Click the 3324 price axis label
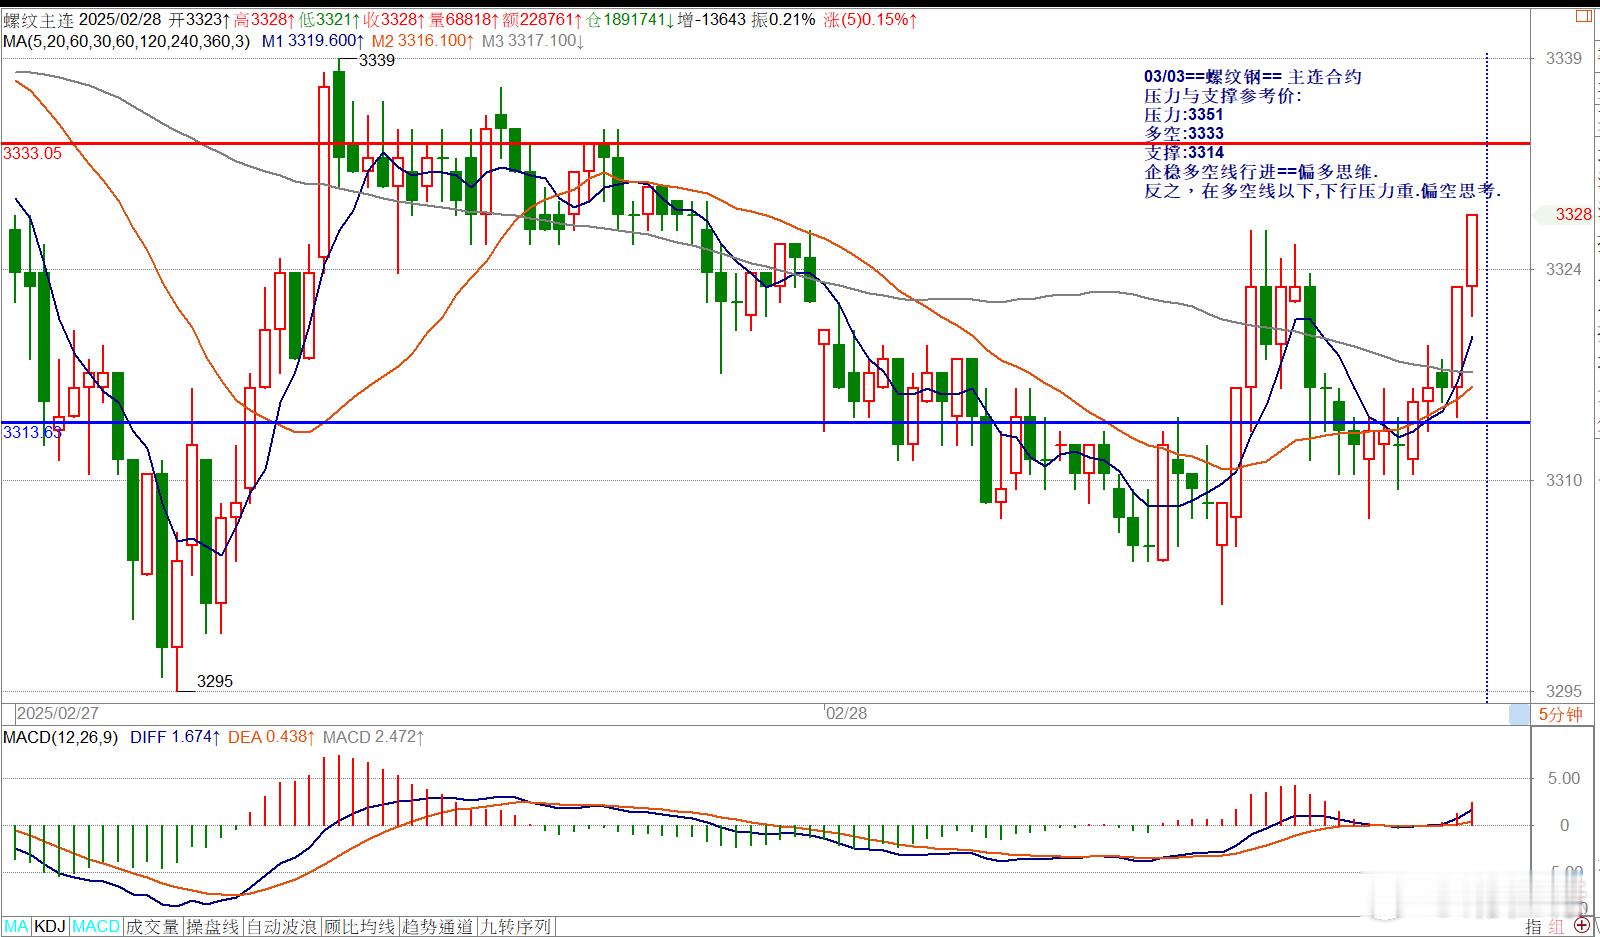 point(1564,269)
